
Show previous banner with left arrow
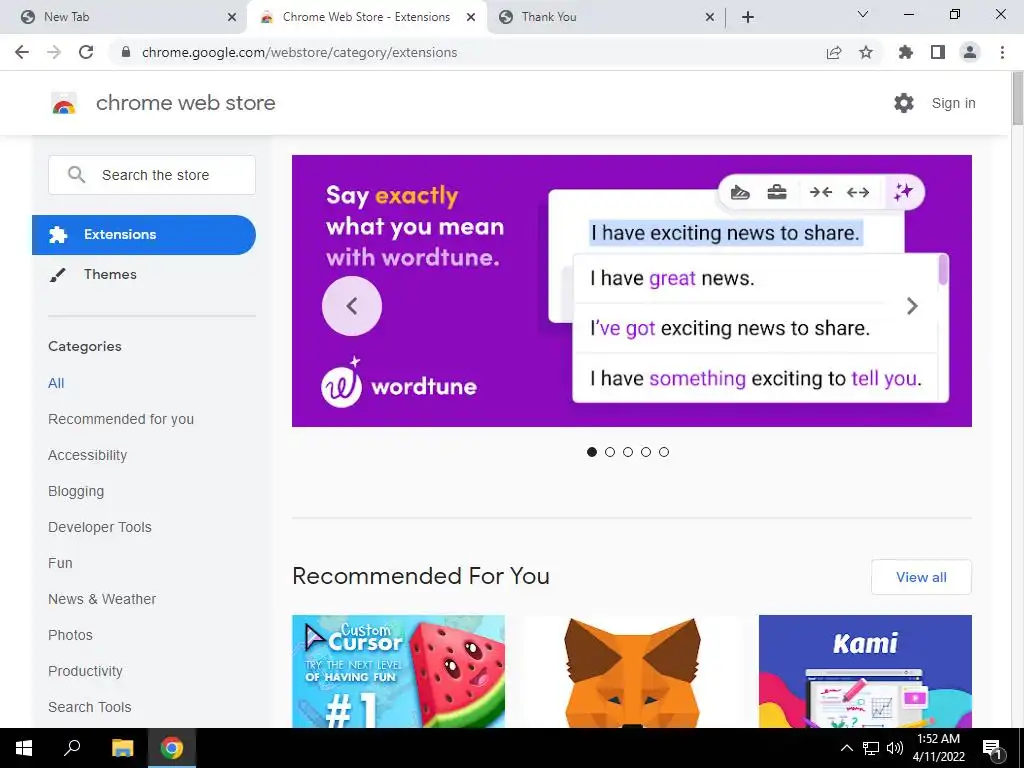(x=352, y=306)
